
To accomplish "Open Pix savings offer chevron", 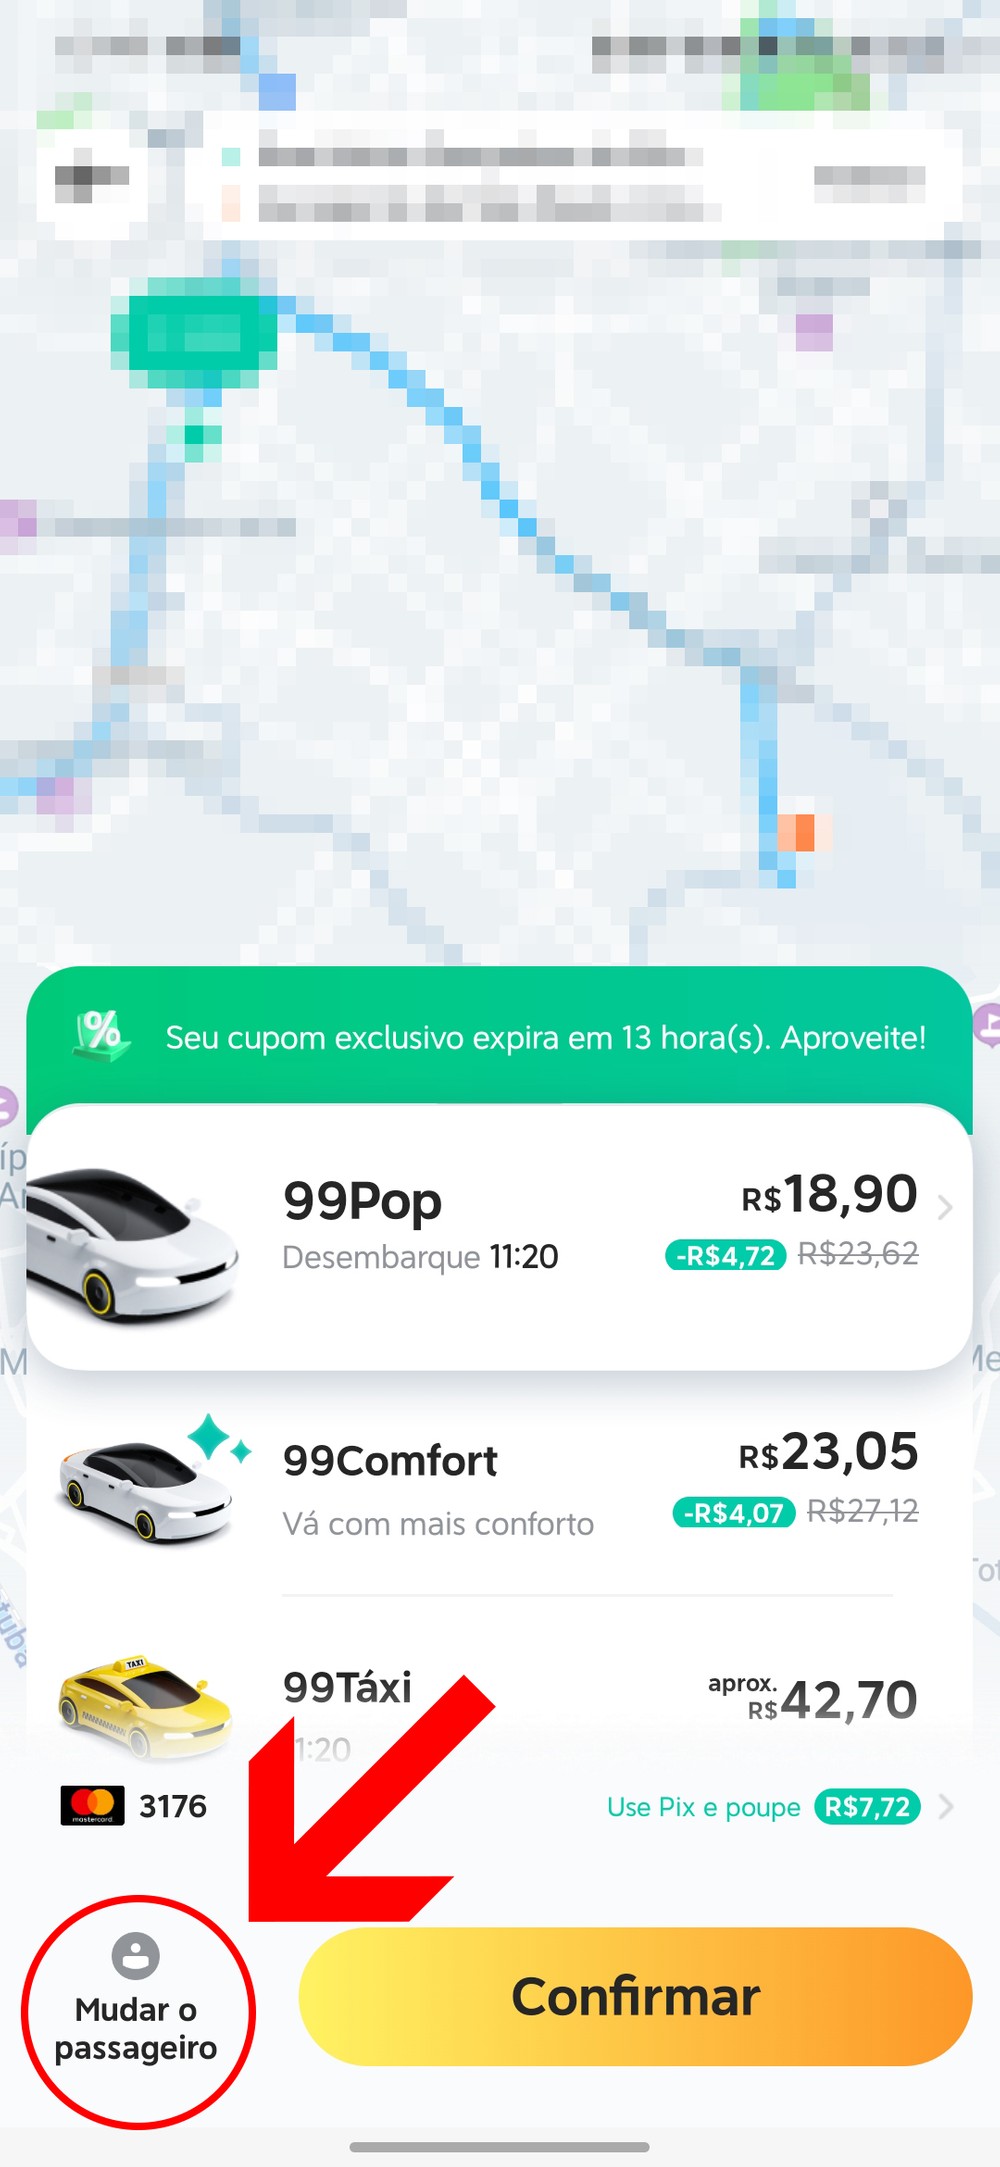I will [x=946, y=1806].
